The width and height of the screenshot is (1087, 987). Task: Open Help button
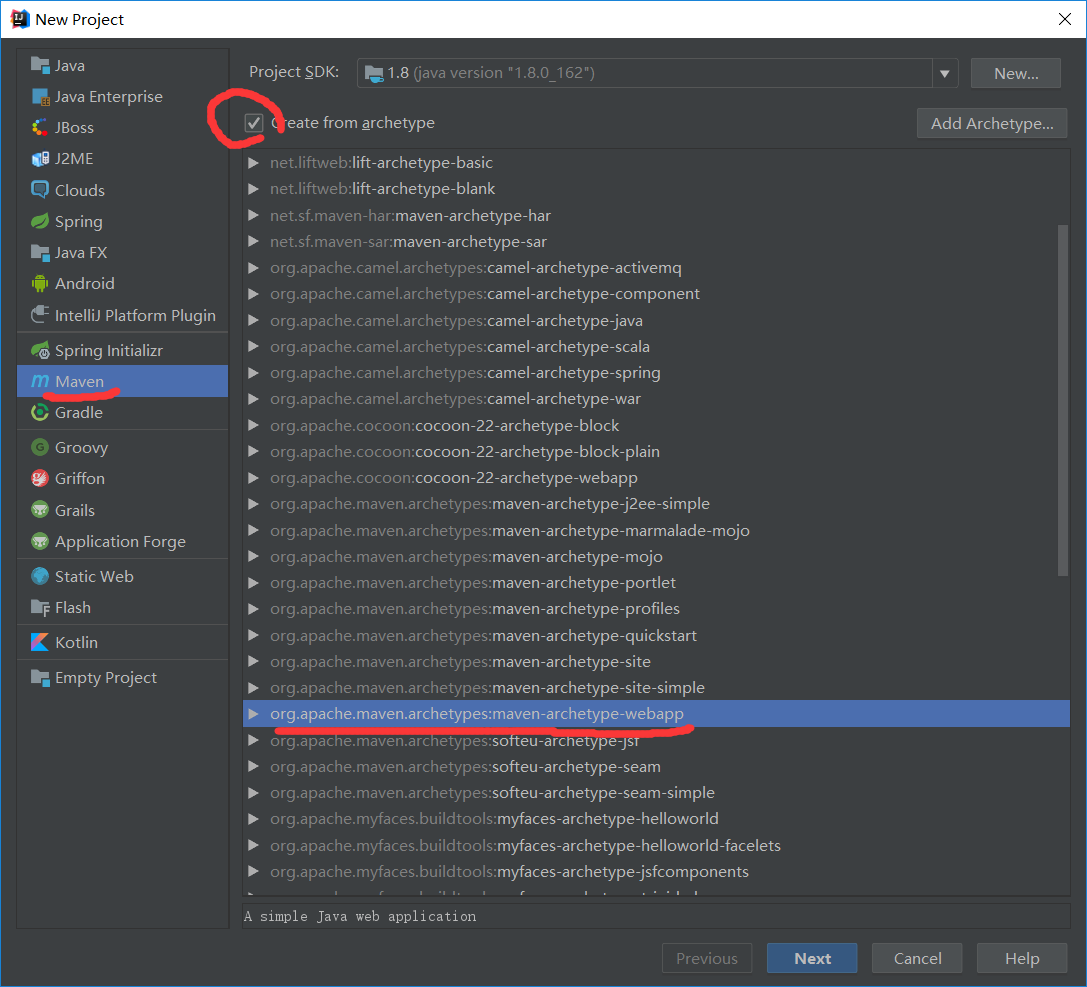(1022, 959)
